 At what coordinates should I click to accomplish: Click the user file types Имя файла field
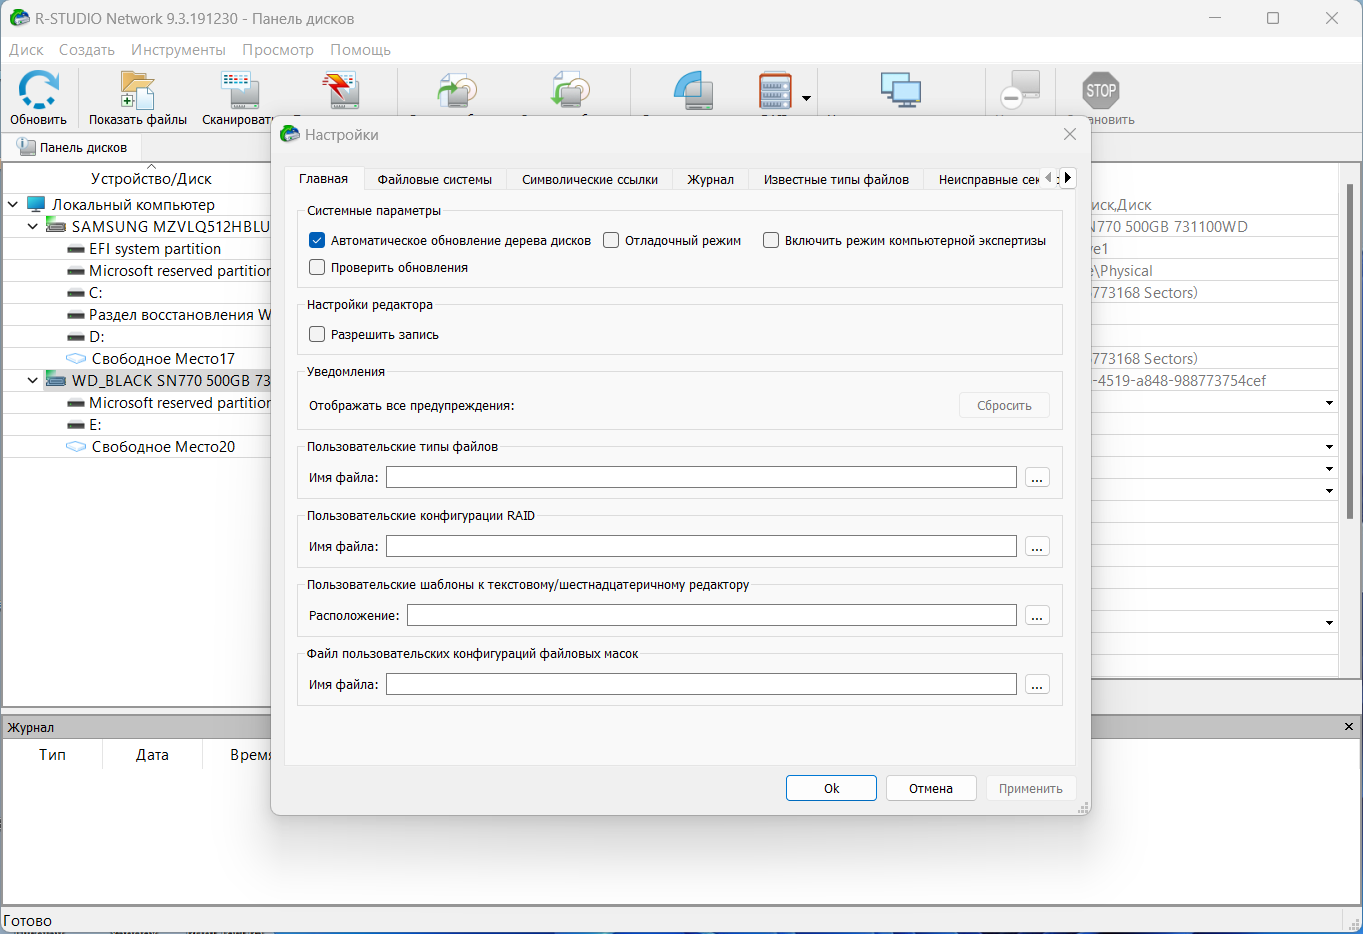tap(702, 477)
